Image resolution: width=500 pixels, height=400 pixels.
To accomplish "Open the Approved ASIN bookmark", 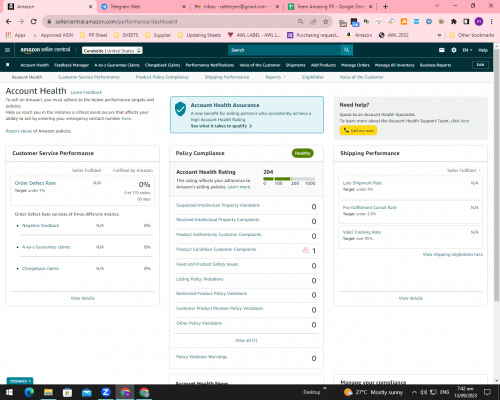I will coord(53,35).
